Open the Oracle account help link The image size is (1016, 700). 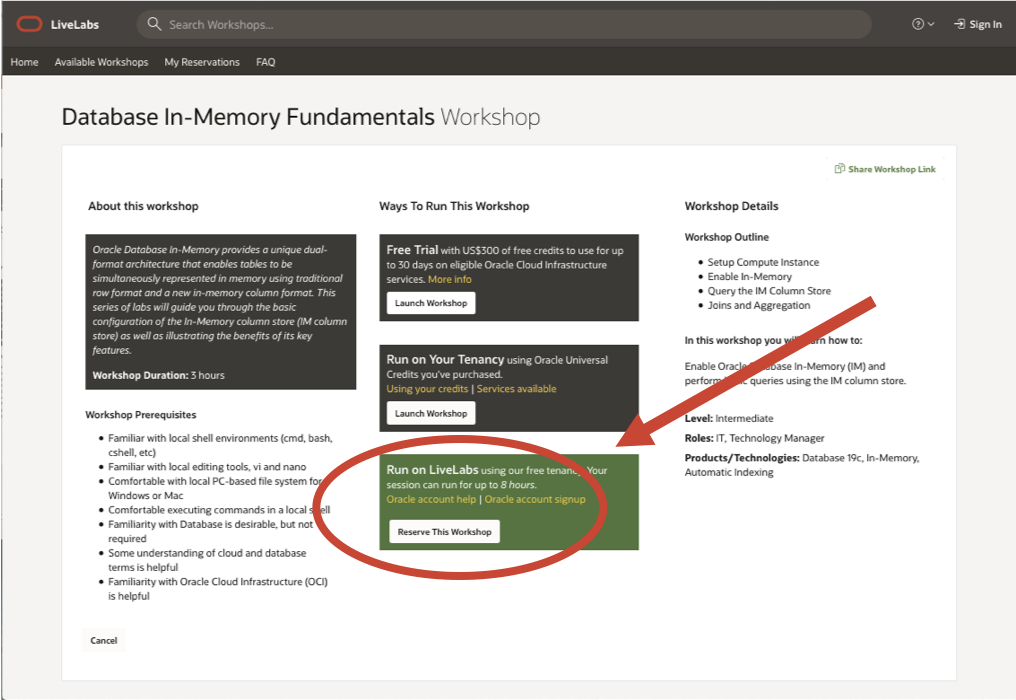tap(431, 499)
